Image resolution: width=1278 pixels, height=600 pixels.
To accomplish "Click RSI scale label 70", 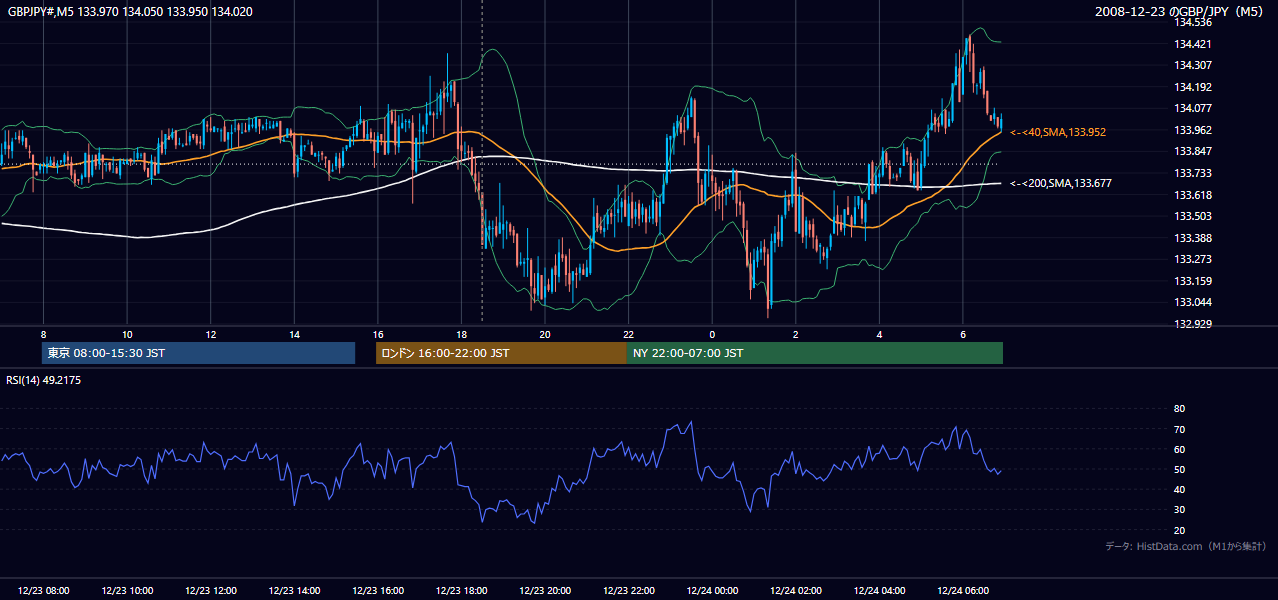I will [x=1179, y=429].
